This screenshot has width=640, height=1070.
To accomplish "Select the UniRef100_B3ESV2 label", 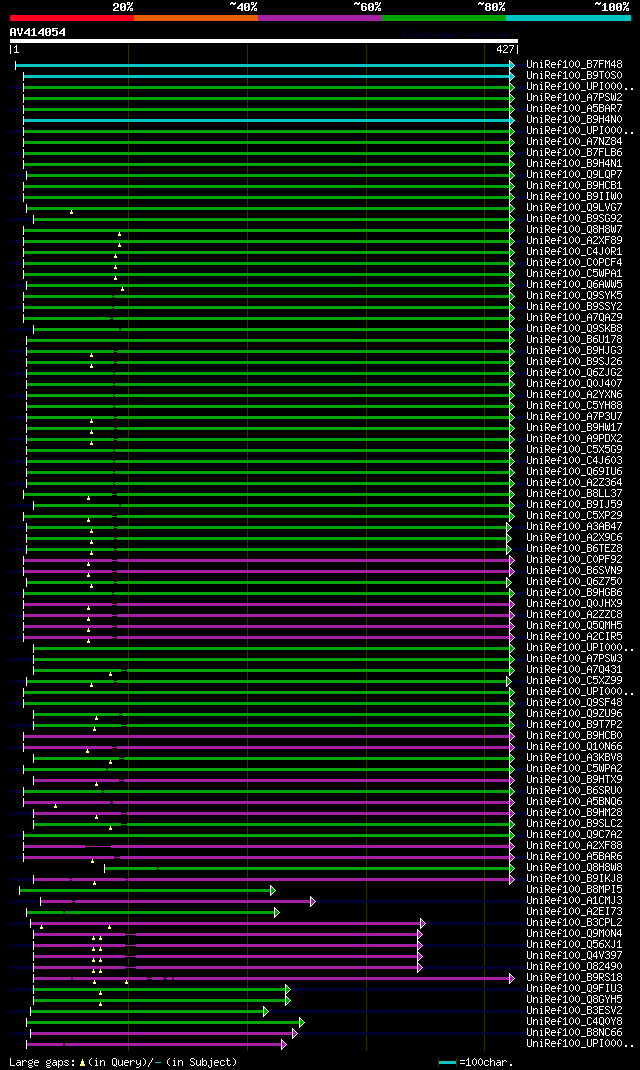I will pos(574,1011).
